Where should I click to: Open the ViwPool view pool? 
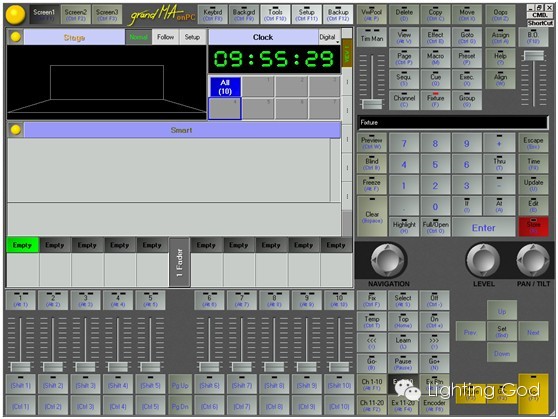pos(372,15)
